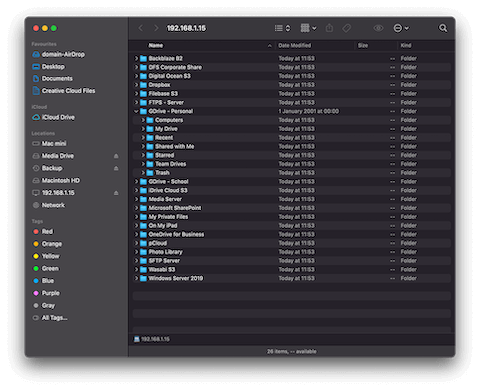This screenshot has width=480, height=390.
Task: Select the GDrive - School folder icon
Action: point(143,182)
